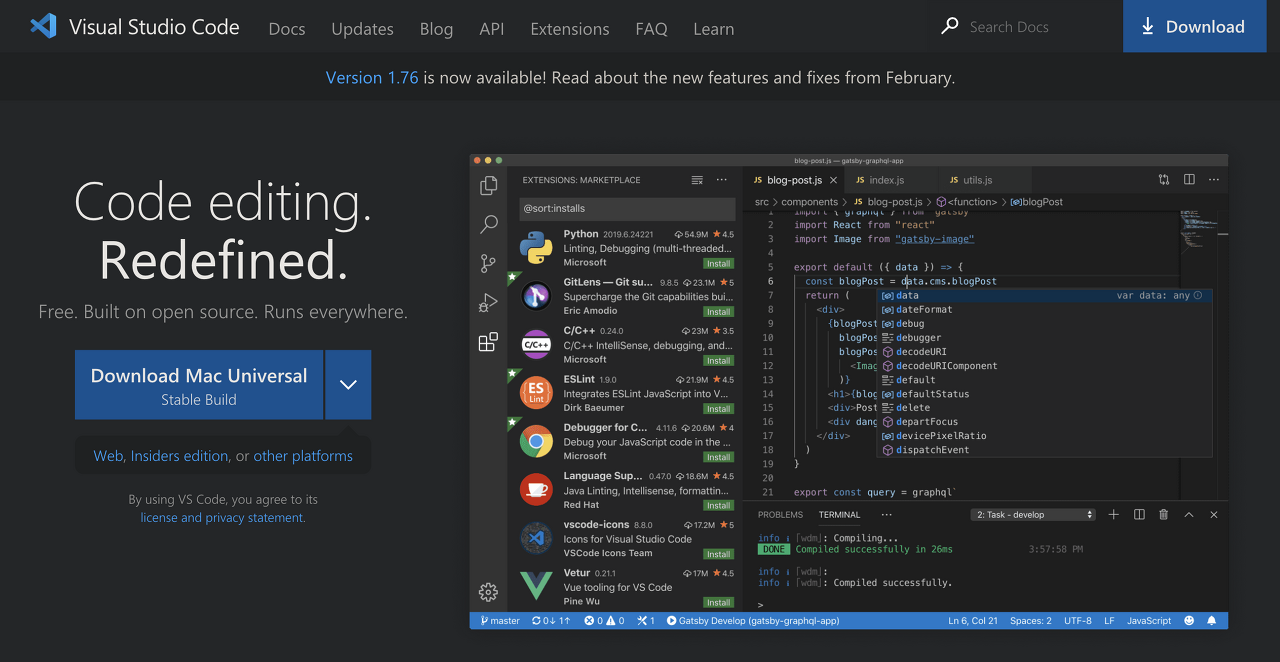The height and width of the screenshot is (662, 1280).
Task: Click 'JavaScript' language mode in status bar
Action: coord(1149,621)
